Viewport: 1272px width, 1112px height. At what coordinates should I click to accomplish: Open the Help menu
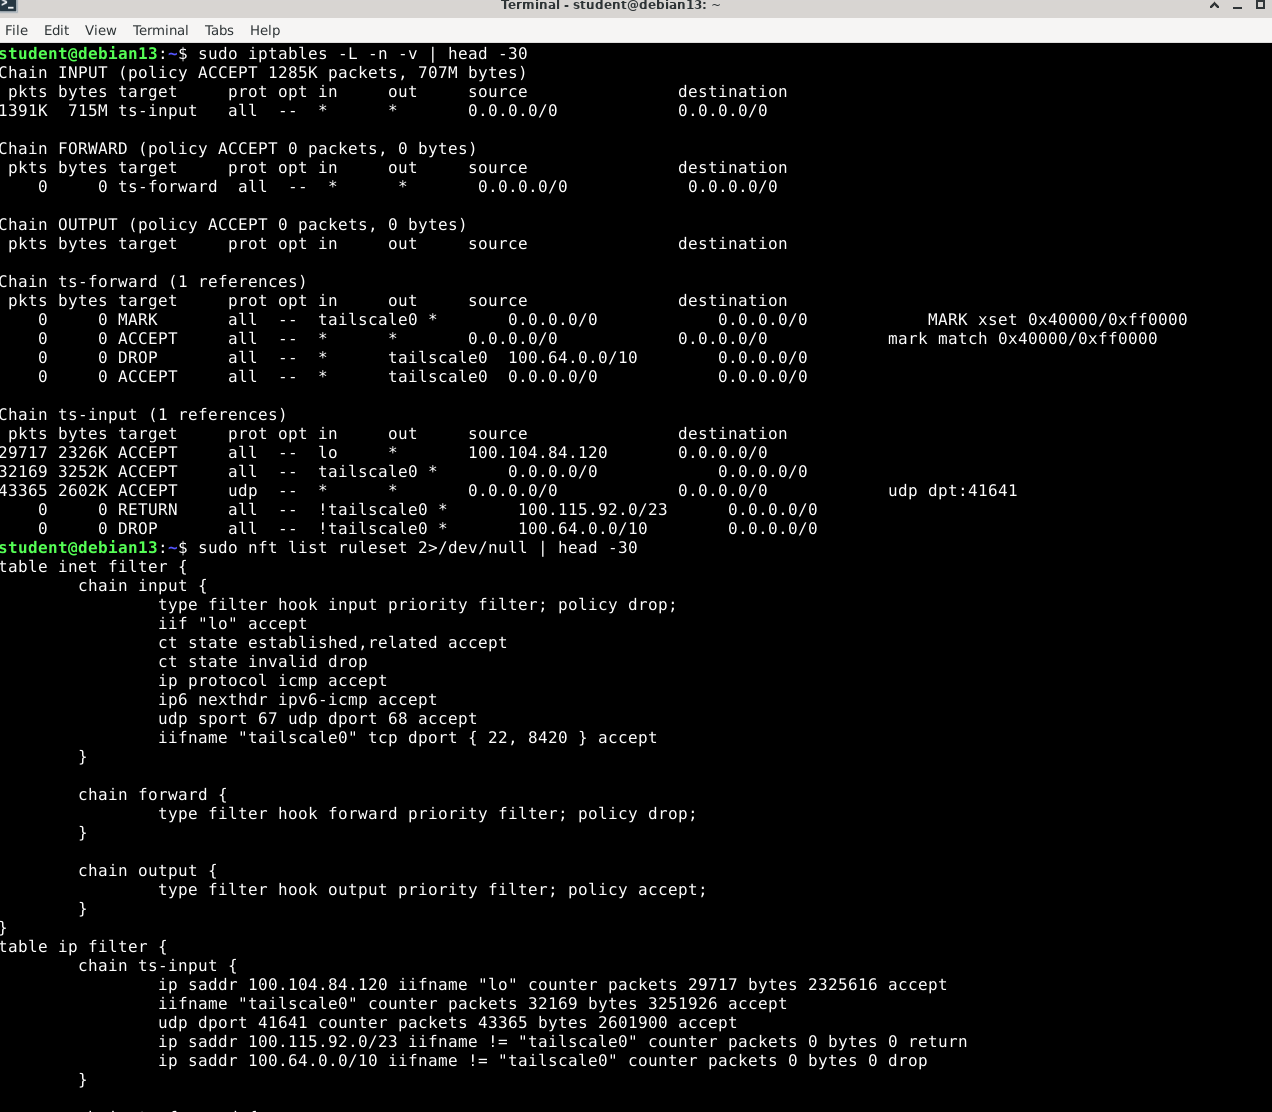[265, 30]
